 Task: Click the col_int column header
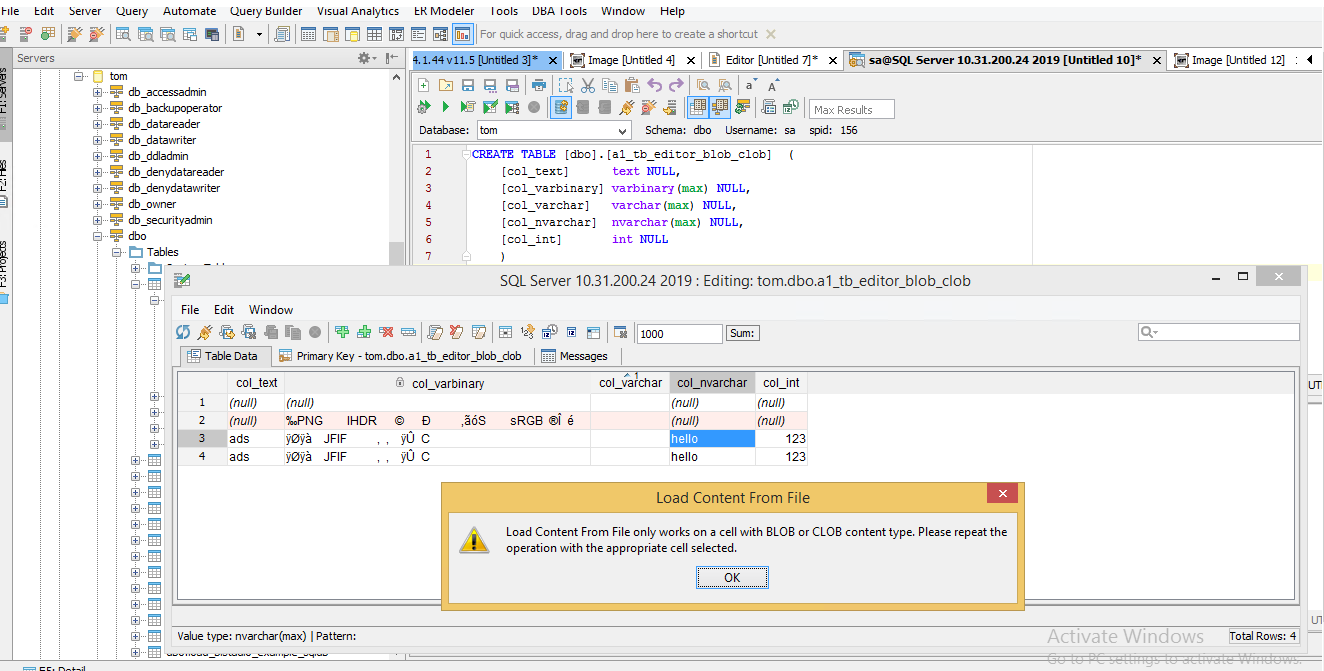click(x=781, y=383)
